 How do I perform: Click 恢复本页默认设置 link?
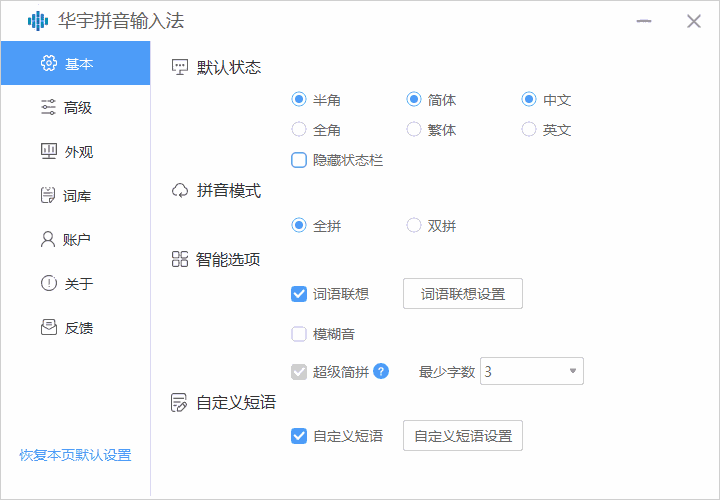tap(75, 455)
